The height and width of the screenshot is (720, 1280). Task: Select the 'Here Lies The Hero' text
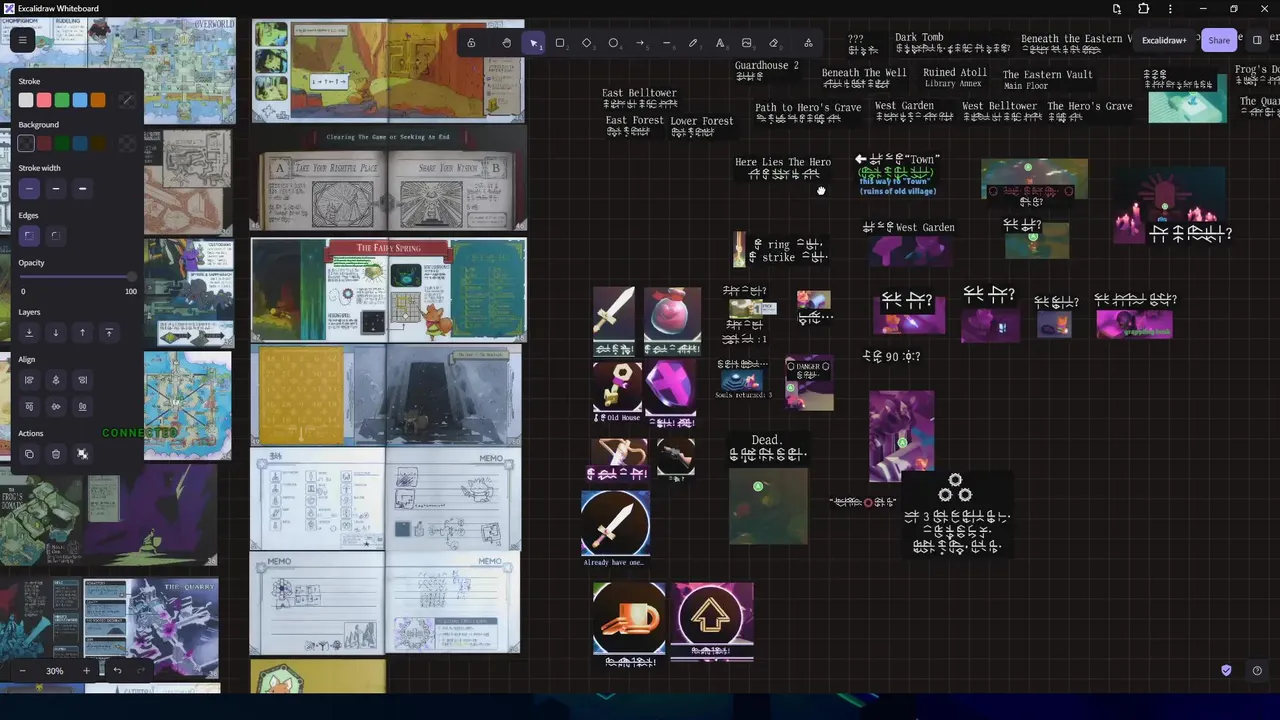coord(783,162)
